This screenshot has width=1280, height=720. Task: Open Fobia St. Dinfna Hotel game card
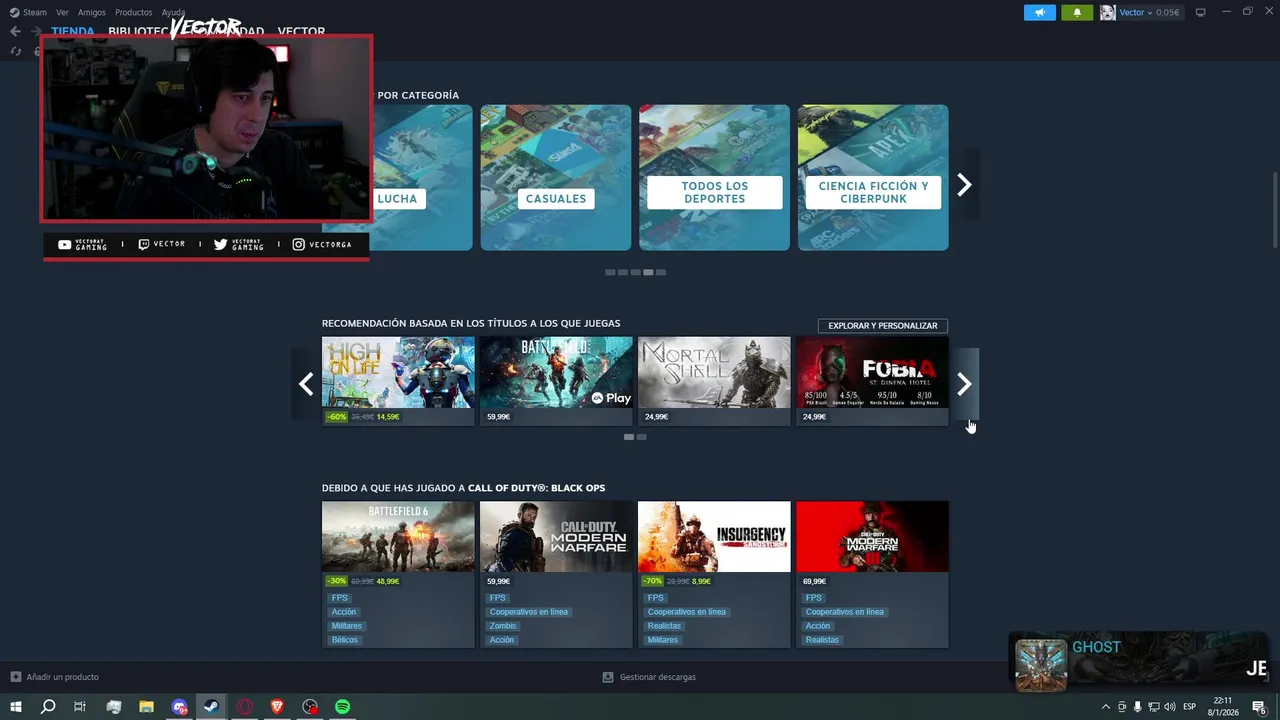click(x=872, y=381)
